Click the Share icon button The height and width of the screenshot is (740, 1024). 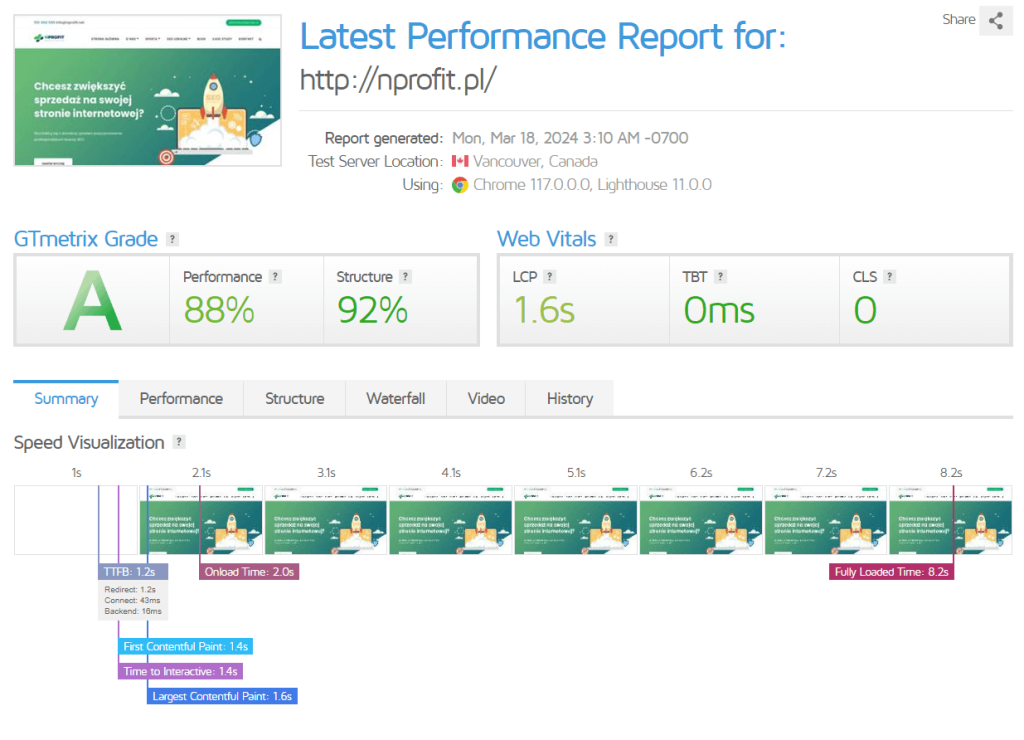tap(995, 20)
